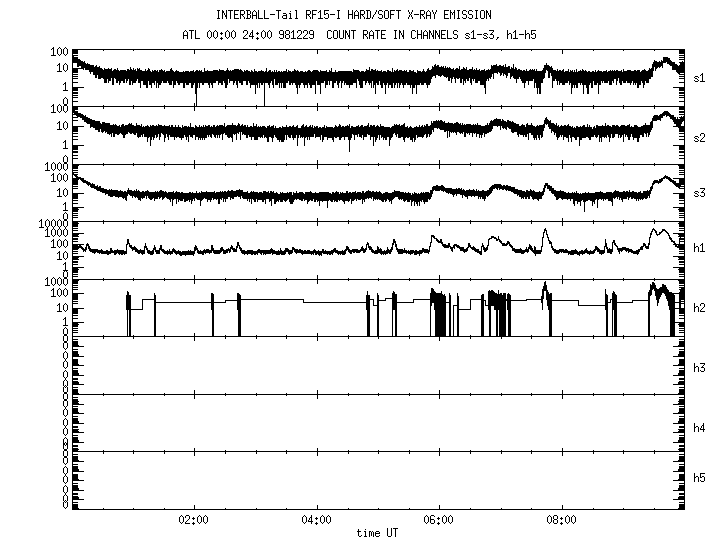The height and width of the screenshot is (550, 720).
Task: Select the 04:00 time axis label
Action: [316, 521]
